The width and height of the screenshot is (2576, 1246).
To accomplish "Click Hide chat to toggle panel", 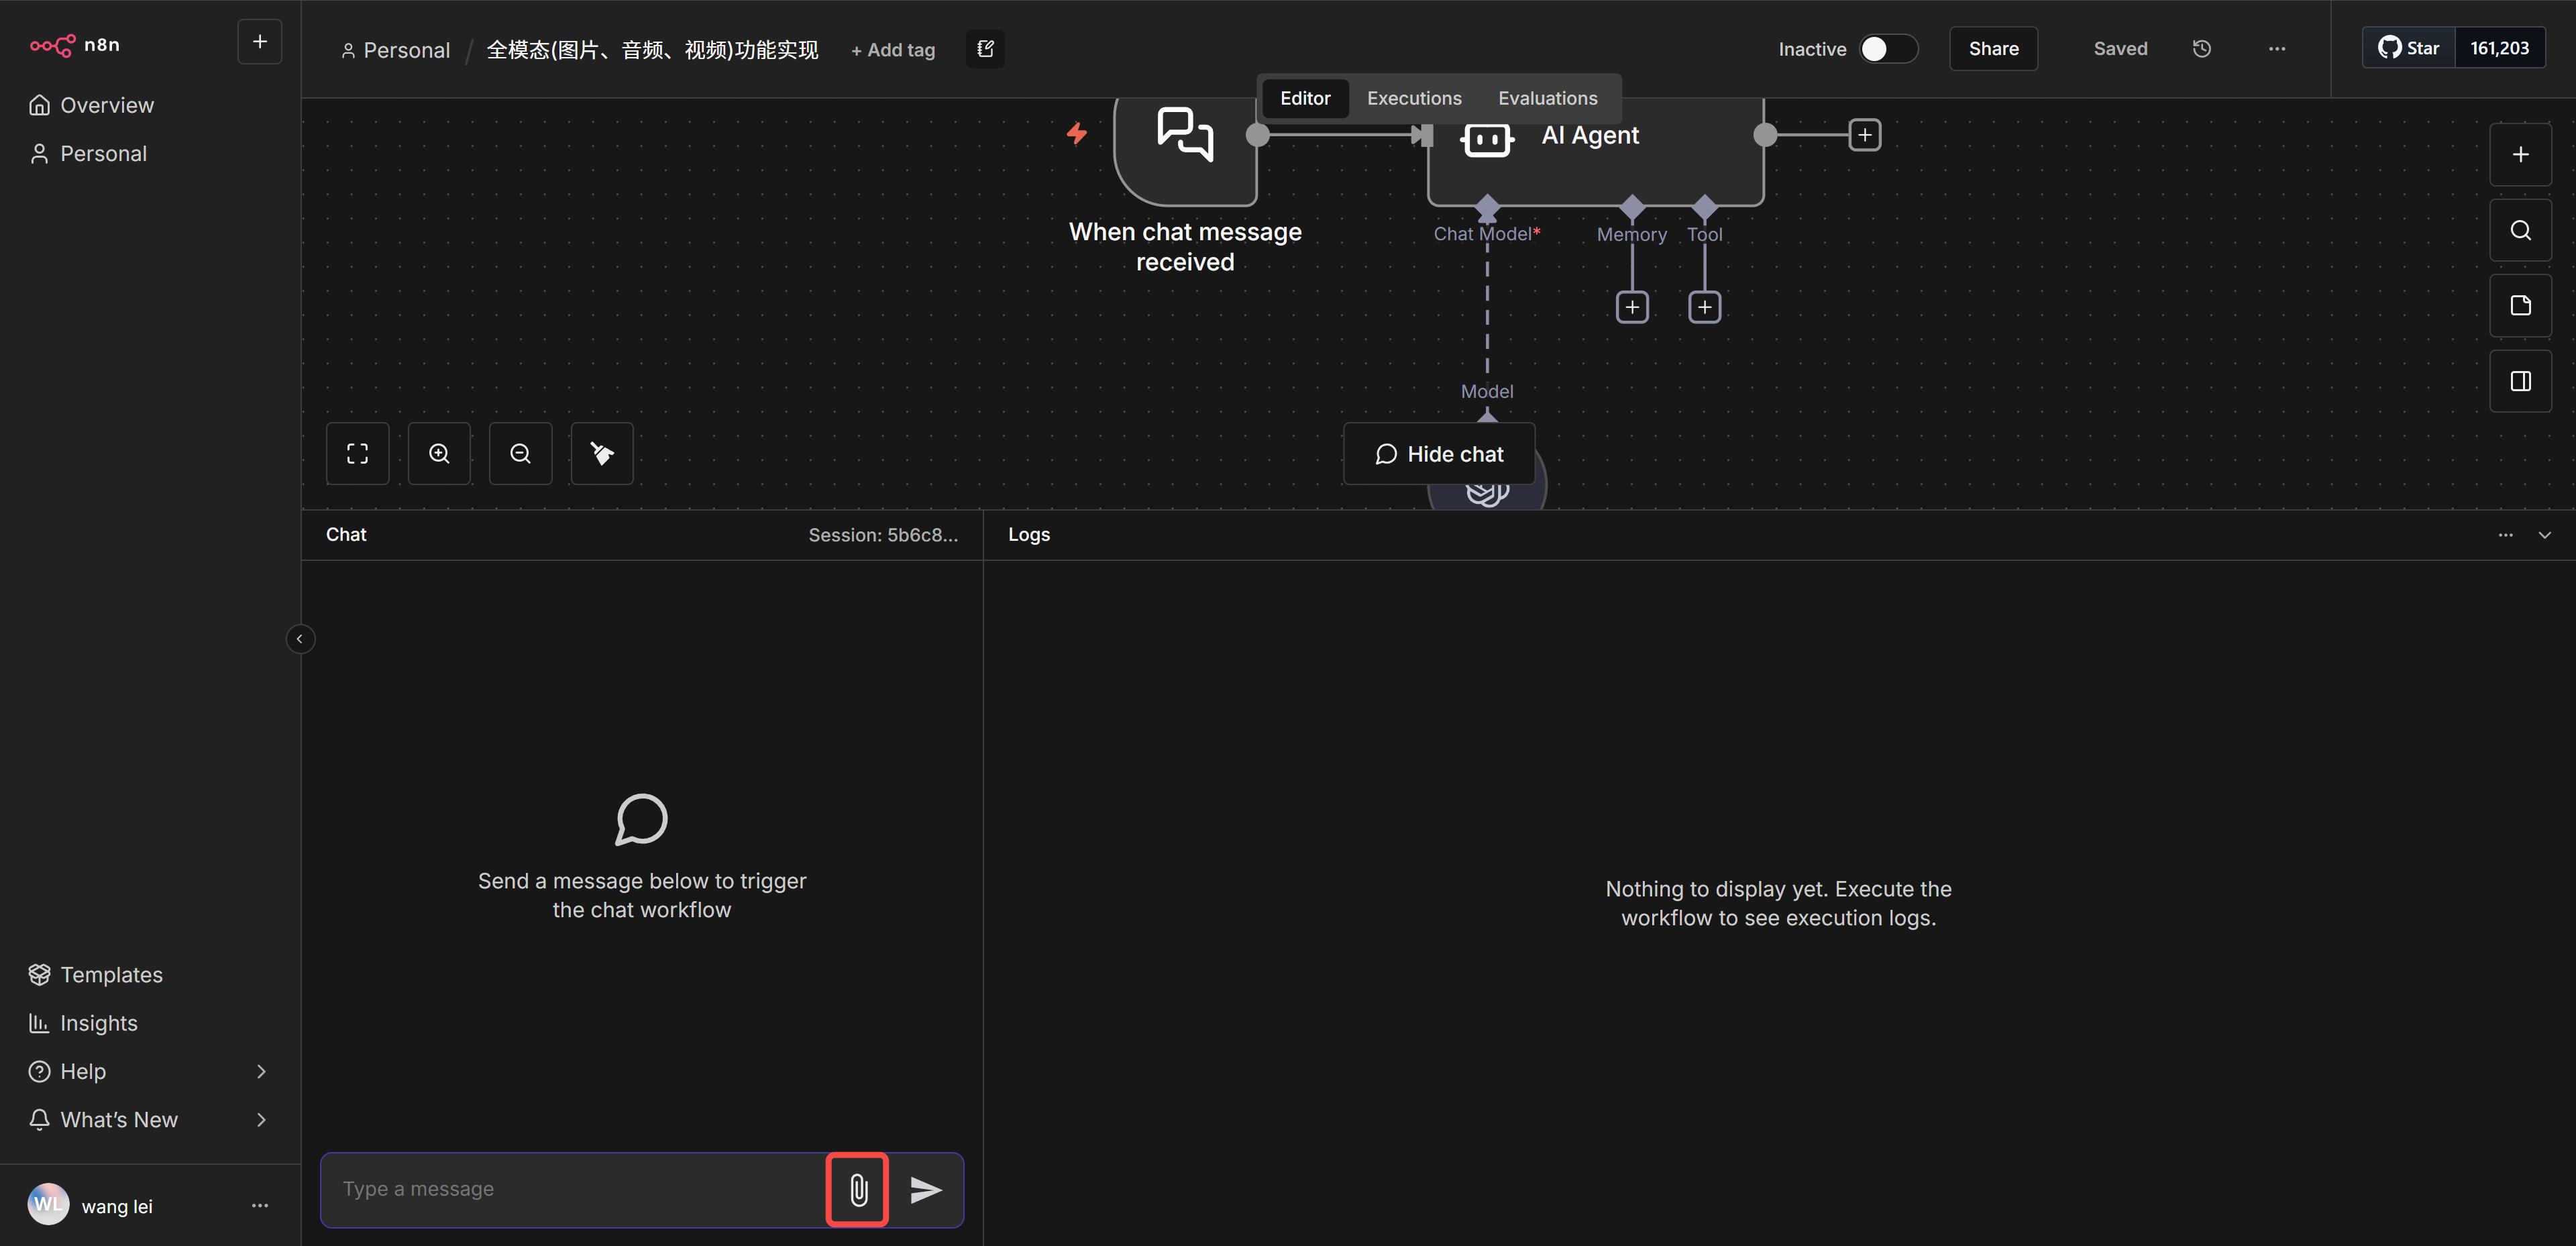I will coord(1439,454).
